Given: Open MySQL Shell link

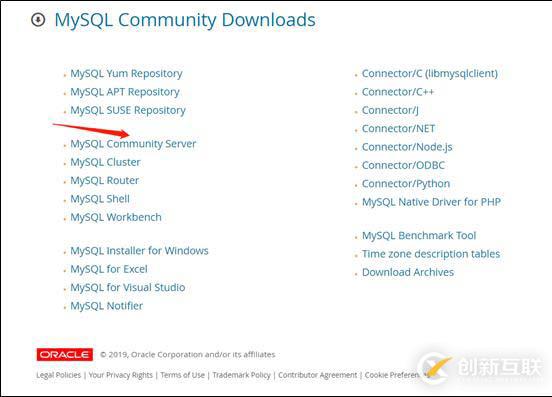Looking at the screenshot, I should pyautogui.click(x=100, y=199).
